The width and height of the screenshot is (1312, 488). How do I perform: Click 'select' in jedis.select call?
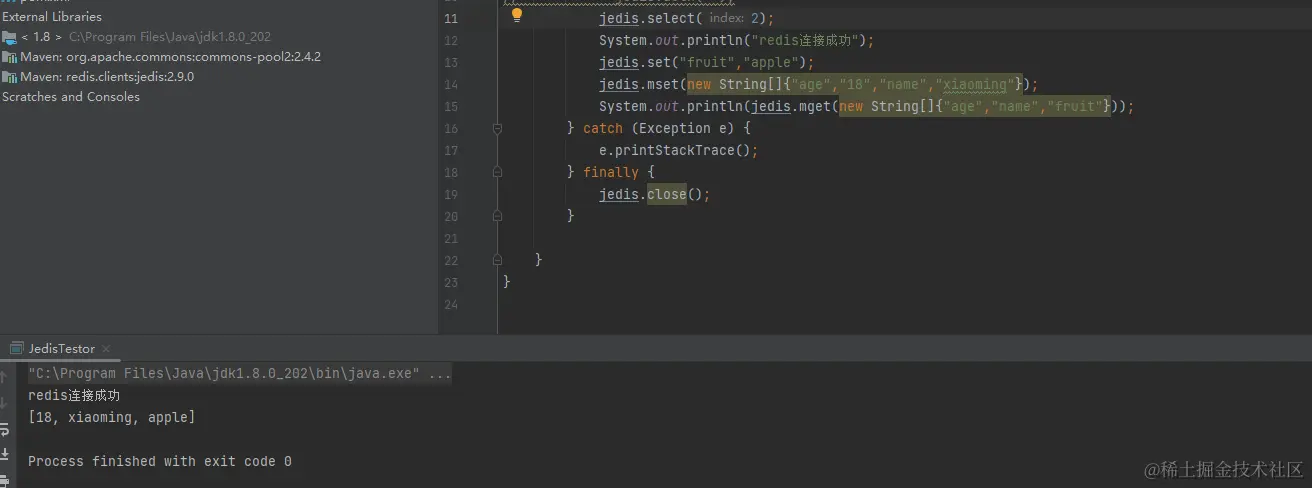[x=671, y=19]
